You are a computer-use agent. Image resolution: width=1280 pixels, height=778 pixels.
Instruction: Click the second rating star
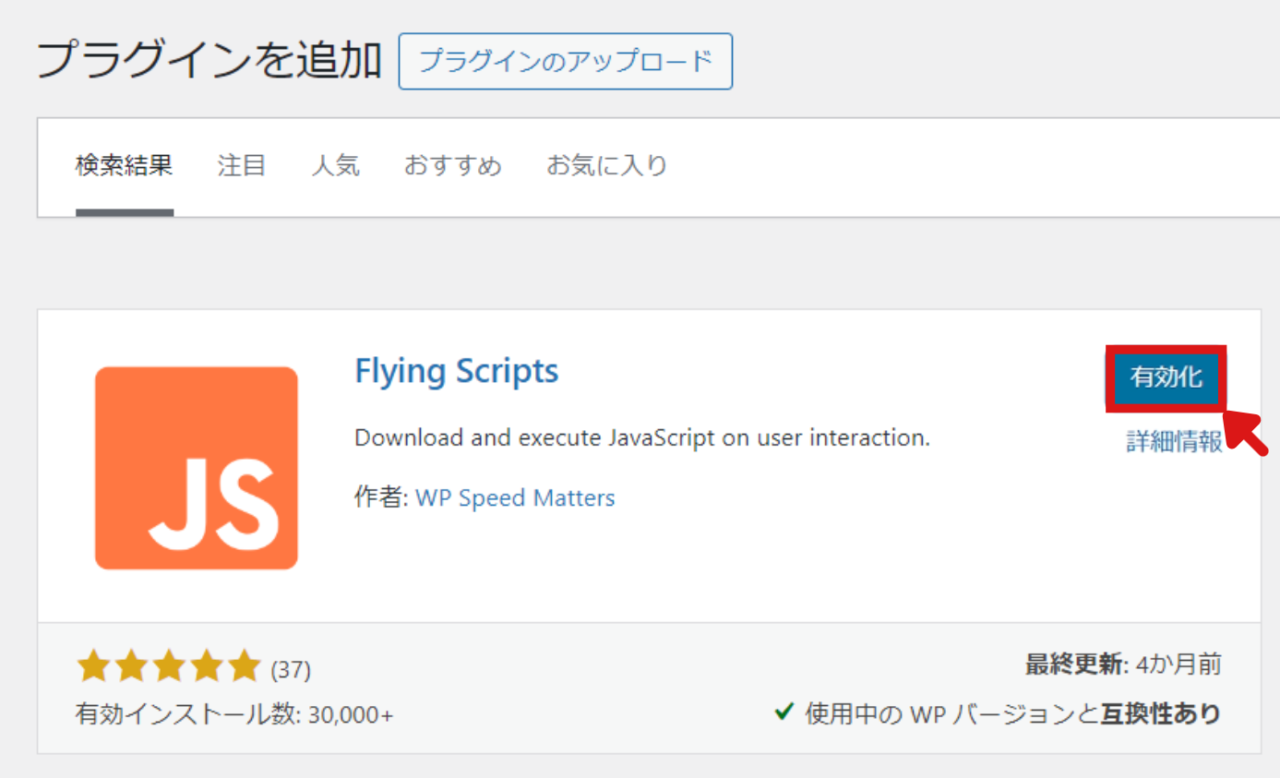(x=133, y=664)
